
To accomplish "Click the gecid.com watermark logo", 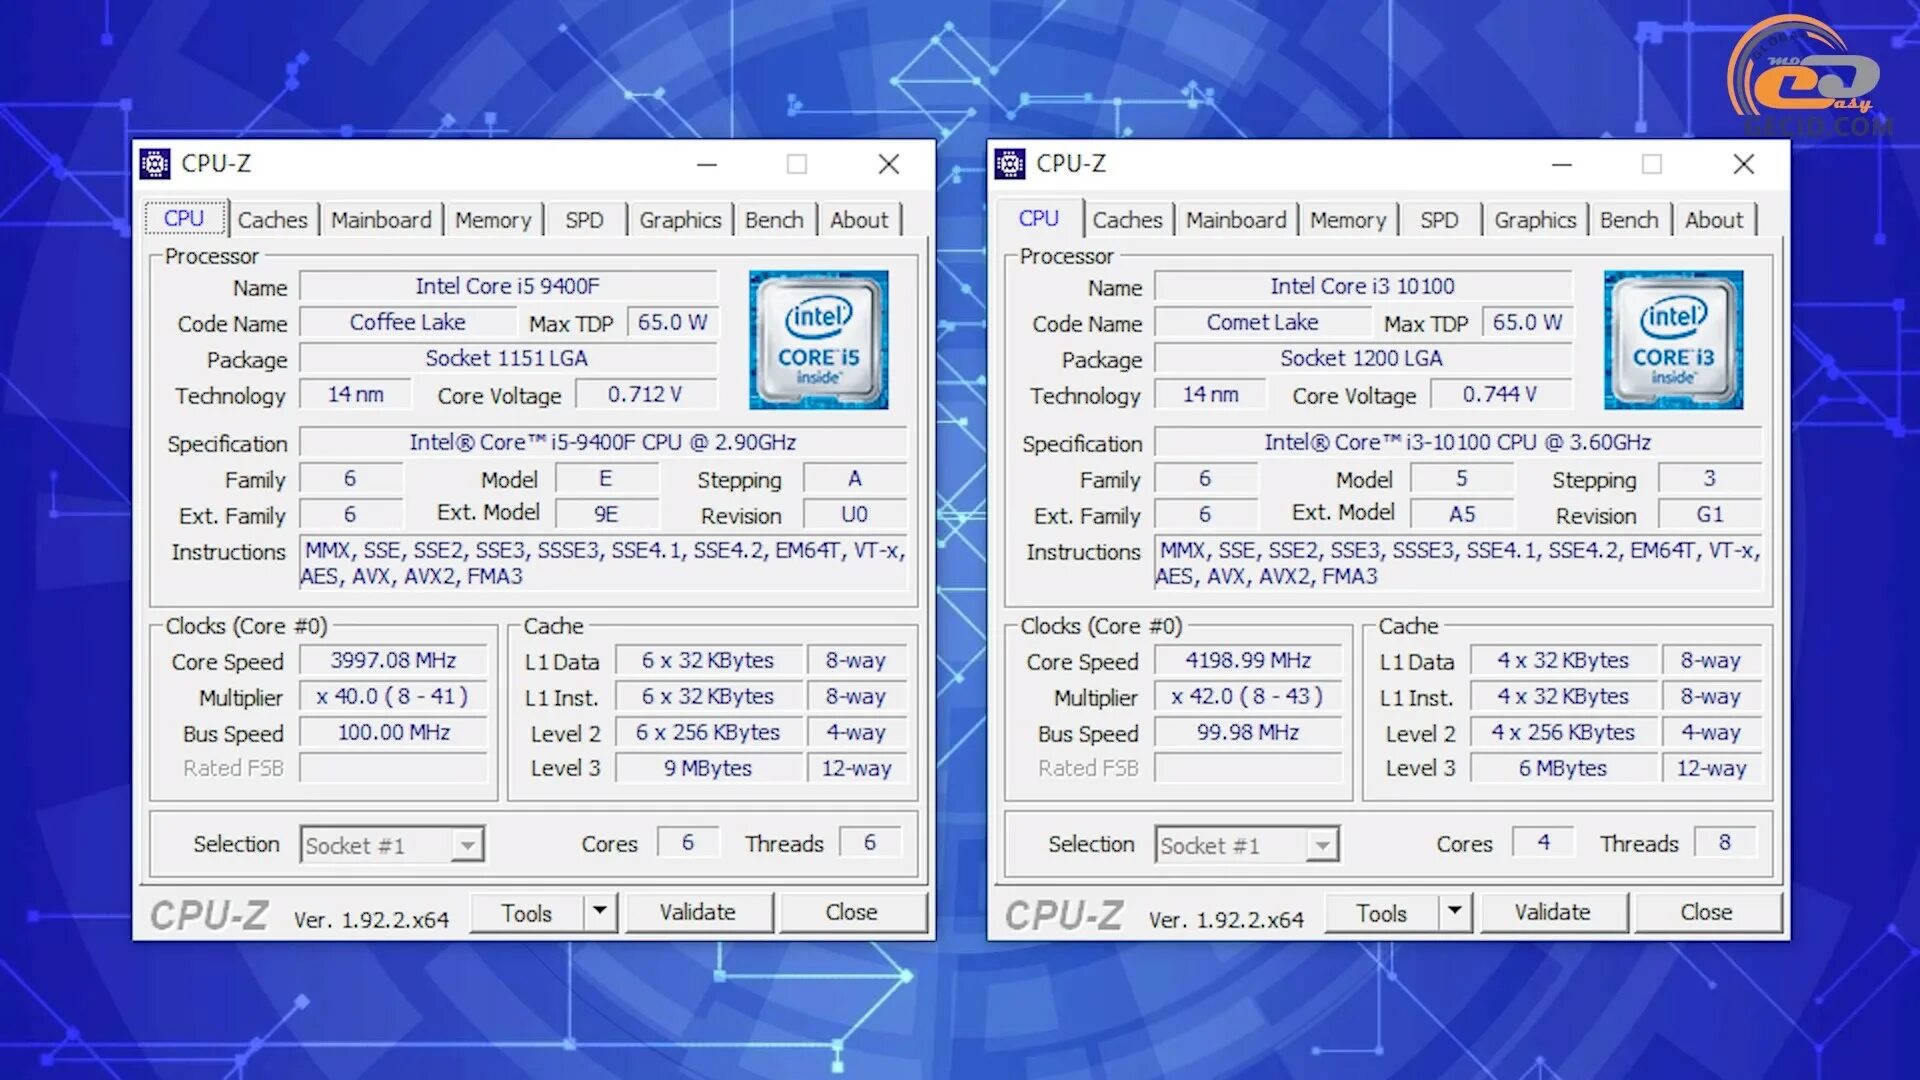I will pyautogui.click(x=1812, y=78).
